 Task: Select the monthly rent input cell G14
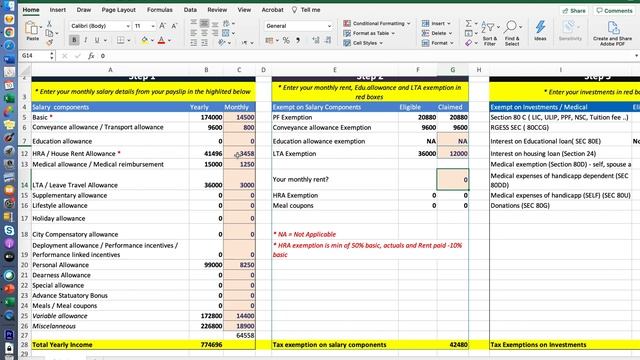click(453, 180)
